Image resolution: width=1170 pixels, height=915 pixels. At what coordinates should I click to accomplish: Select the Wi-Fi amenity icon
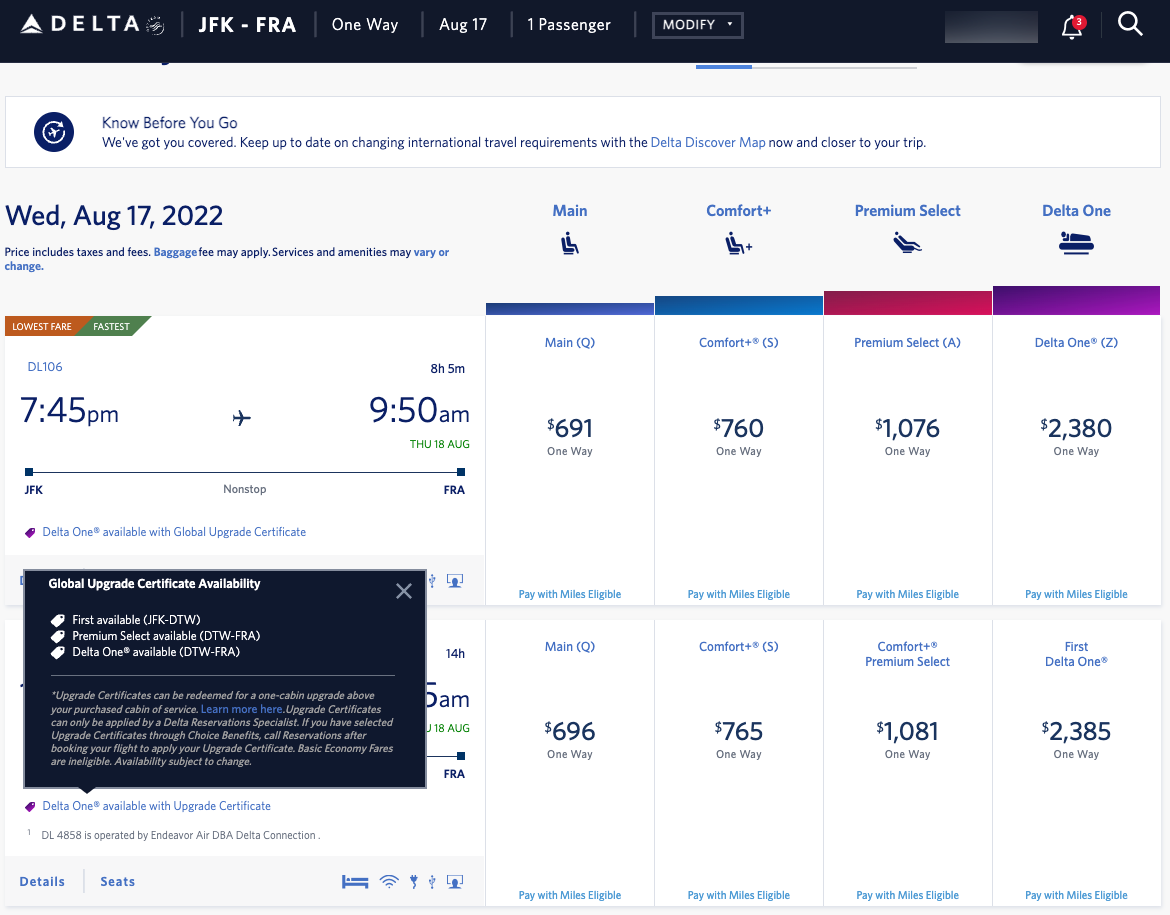pos(389,881)
